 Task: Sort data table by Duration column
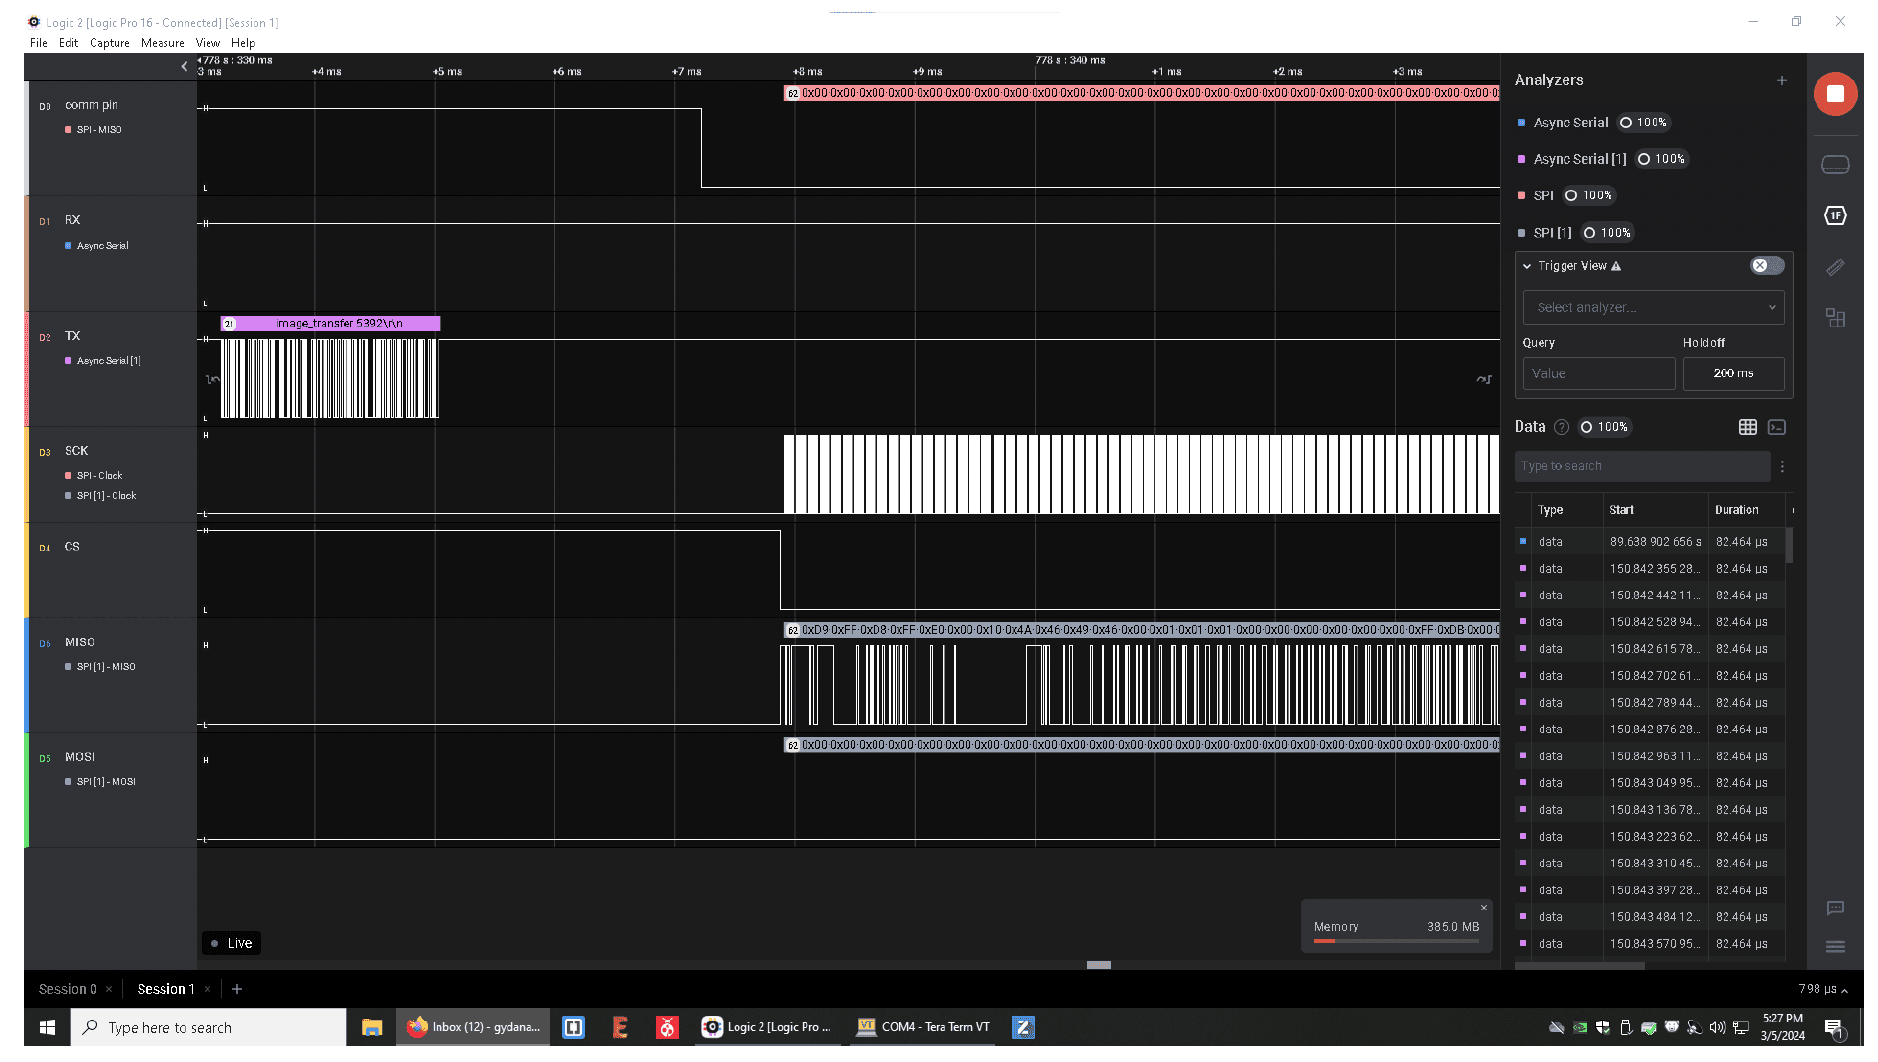1737,510
